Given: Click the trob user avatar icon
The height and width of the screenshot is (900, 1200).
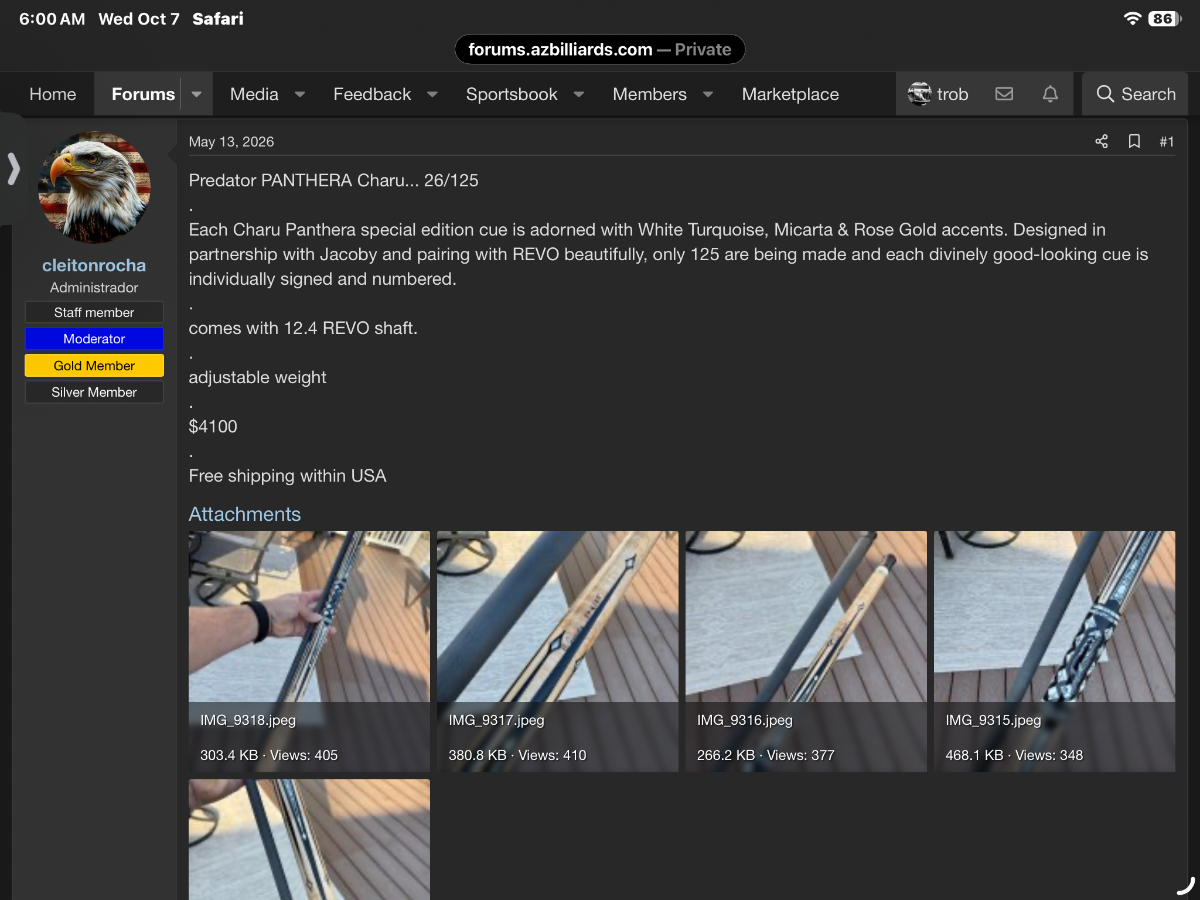Looking at the screenshot, I should tap(919, 94).
